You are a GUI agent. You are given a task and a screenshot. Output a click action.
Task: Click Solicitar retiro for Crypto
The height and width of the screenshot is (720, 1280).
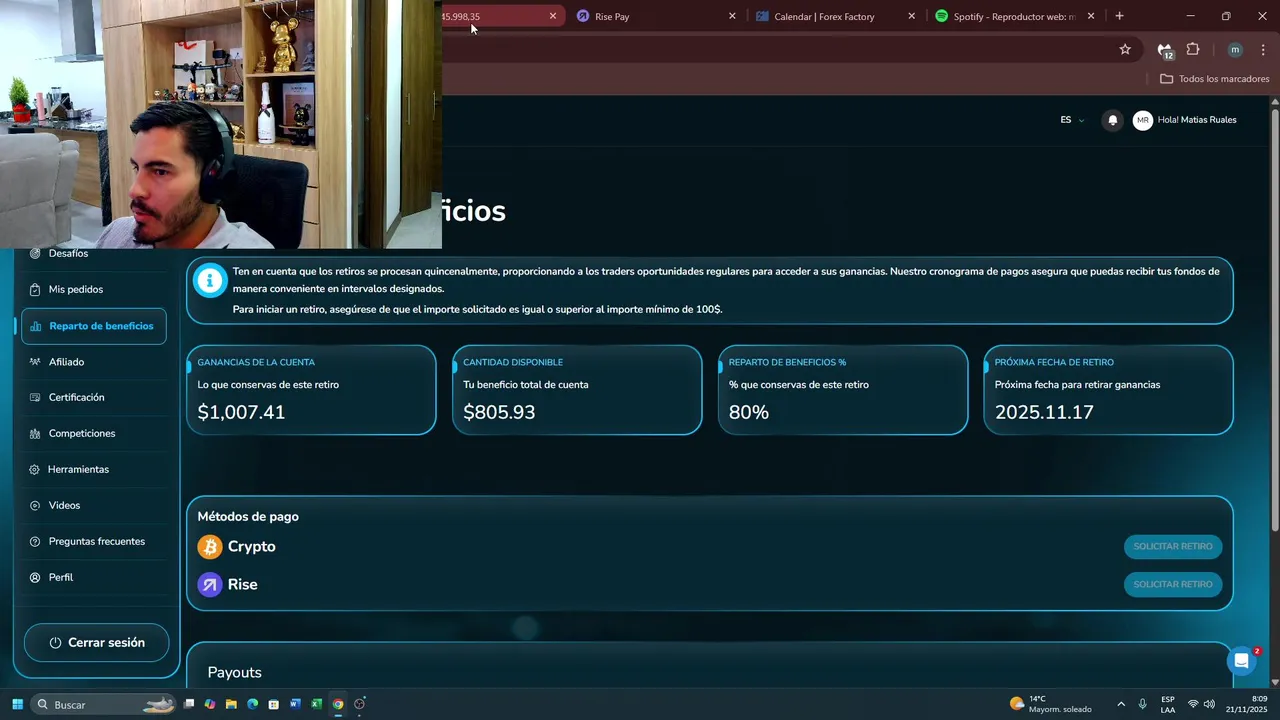(x=1173, y=546)
